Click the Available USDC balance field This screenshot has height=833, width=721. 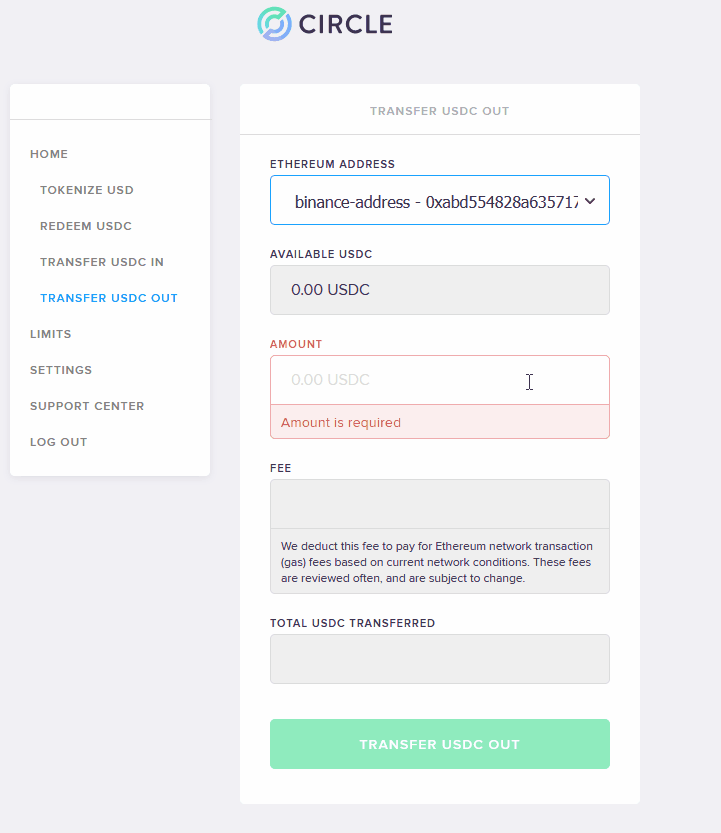click(439, 290)
